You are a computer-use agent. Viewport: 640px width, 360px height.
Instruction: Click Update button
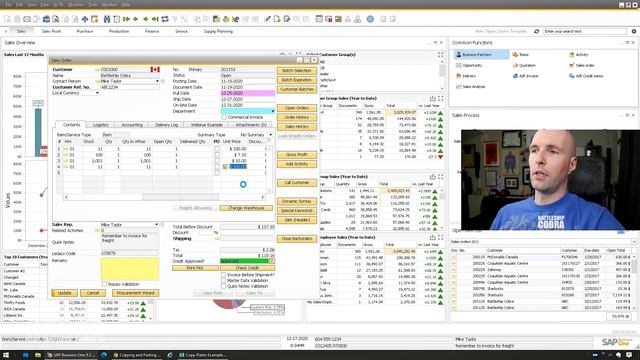click(x=64, y=293)
